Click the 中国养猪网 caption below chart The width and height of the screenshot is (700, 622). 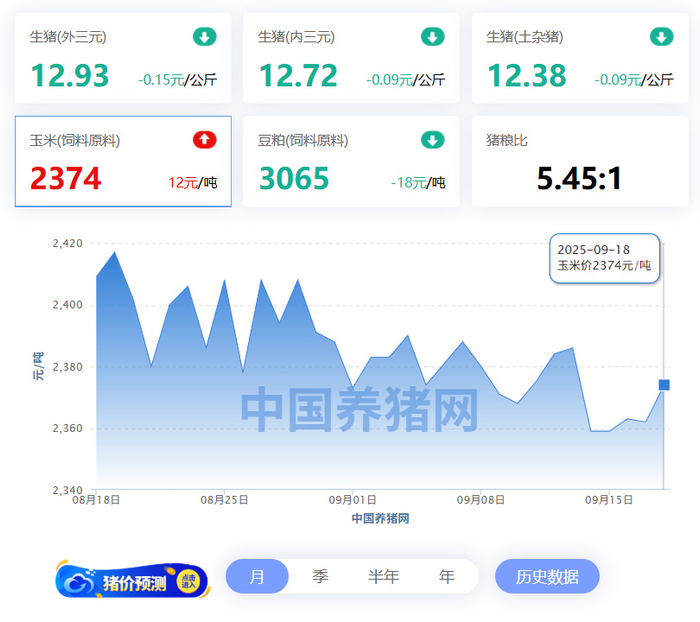[380, 518]
